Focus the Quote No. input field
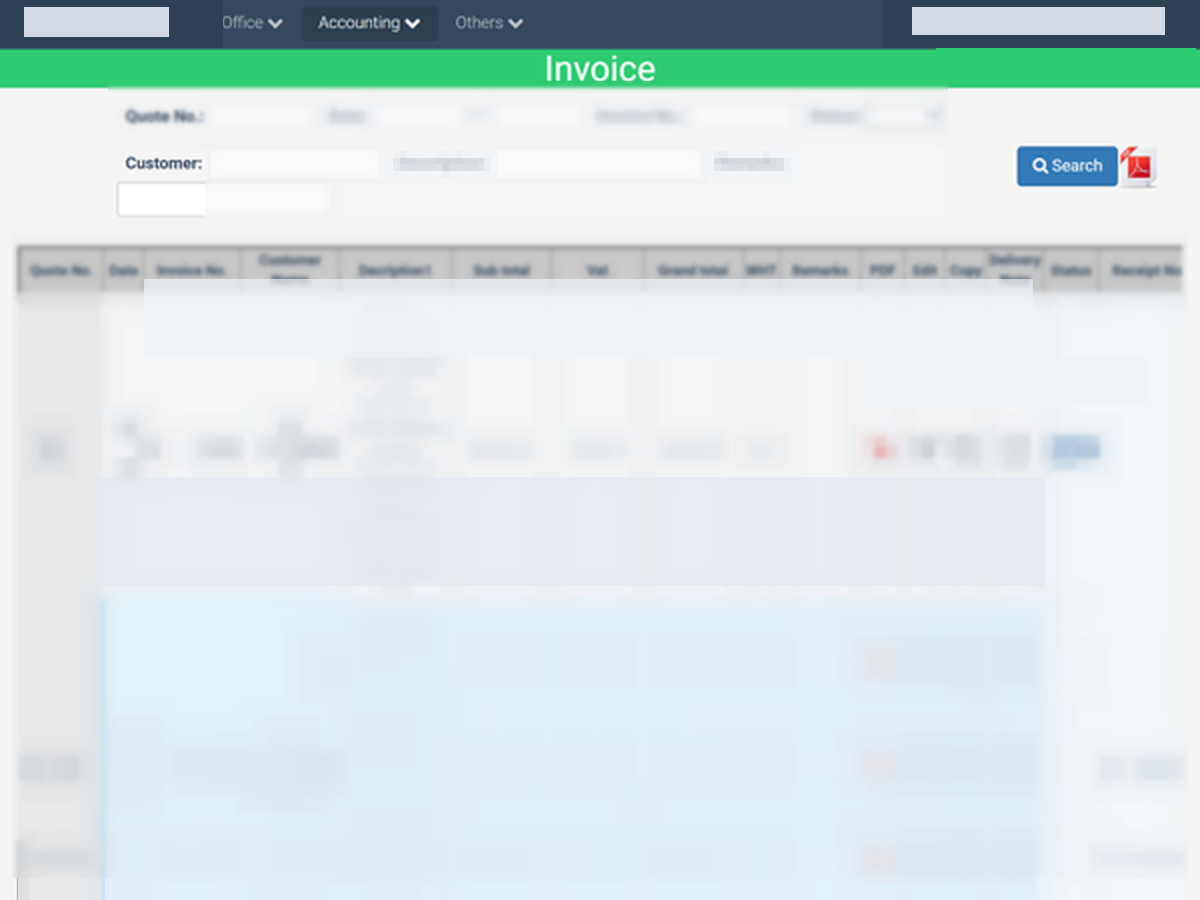This screenshot has width=1200, height=900. coord(259,116)
